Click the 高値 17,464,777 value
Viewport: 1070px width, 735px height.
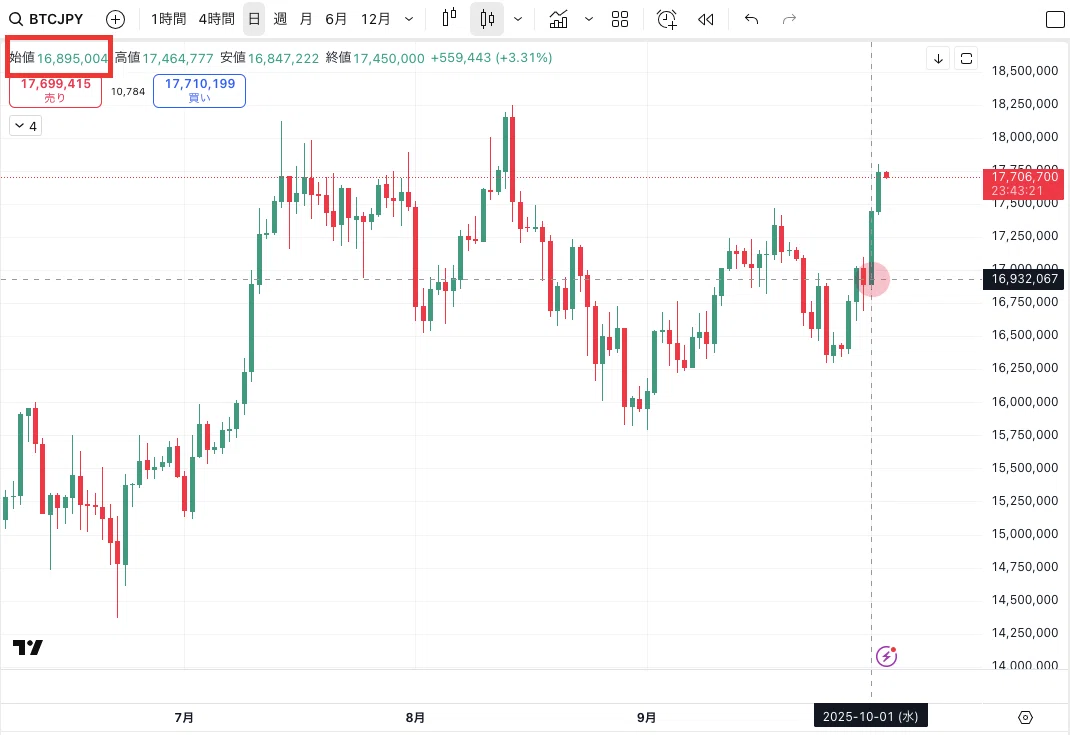pyautogui.click(x=177, y=58)
